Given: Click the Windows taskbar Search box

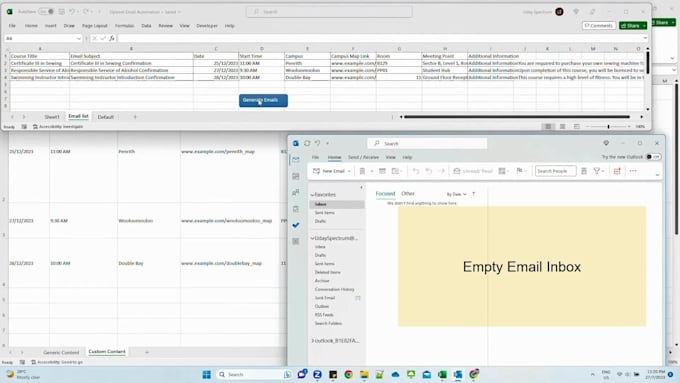Looking at the screenshot, I should tap(255, 374).
